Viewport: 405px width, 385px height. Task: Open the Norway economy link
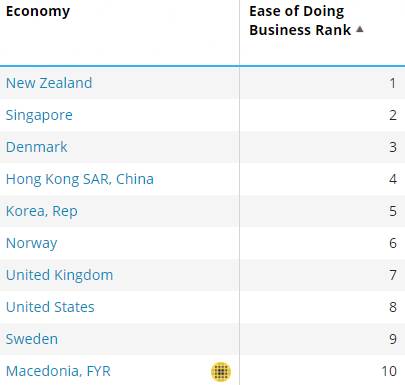32,243
